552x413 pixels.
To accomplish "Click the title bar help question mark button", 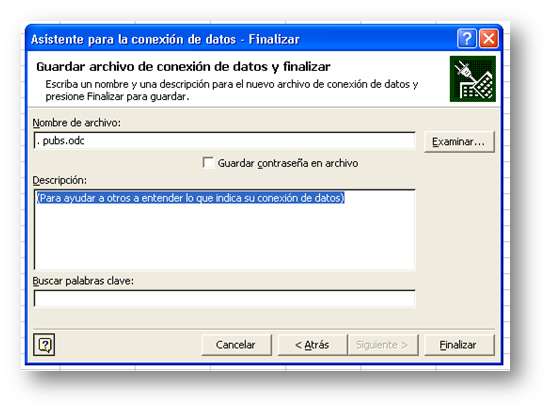I will tap(466, 38).
